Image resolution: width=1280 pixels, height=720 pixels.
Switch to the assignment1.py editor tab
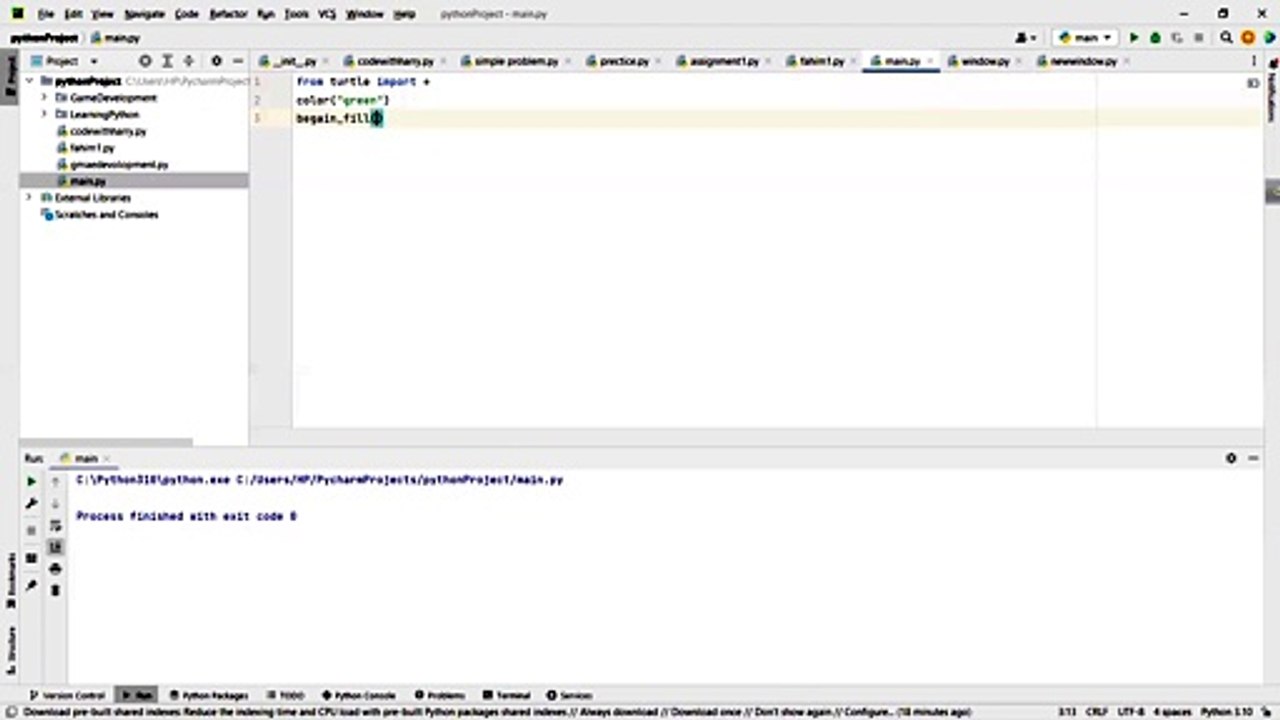724,61
